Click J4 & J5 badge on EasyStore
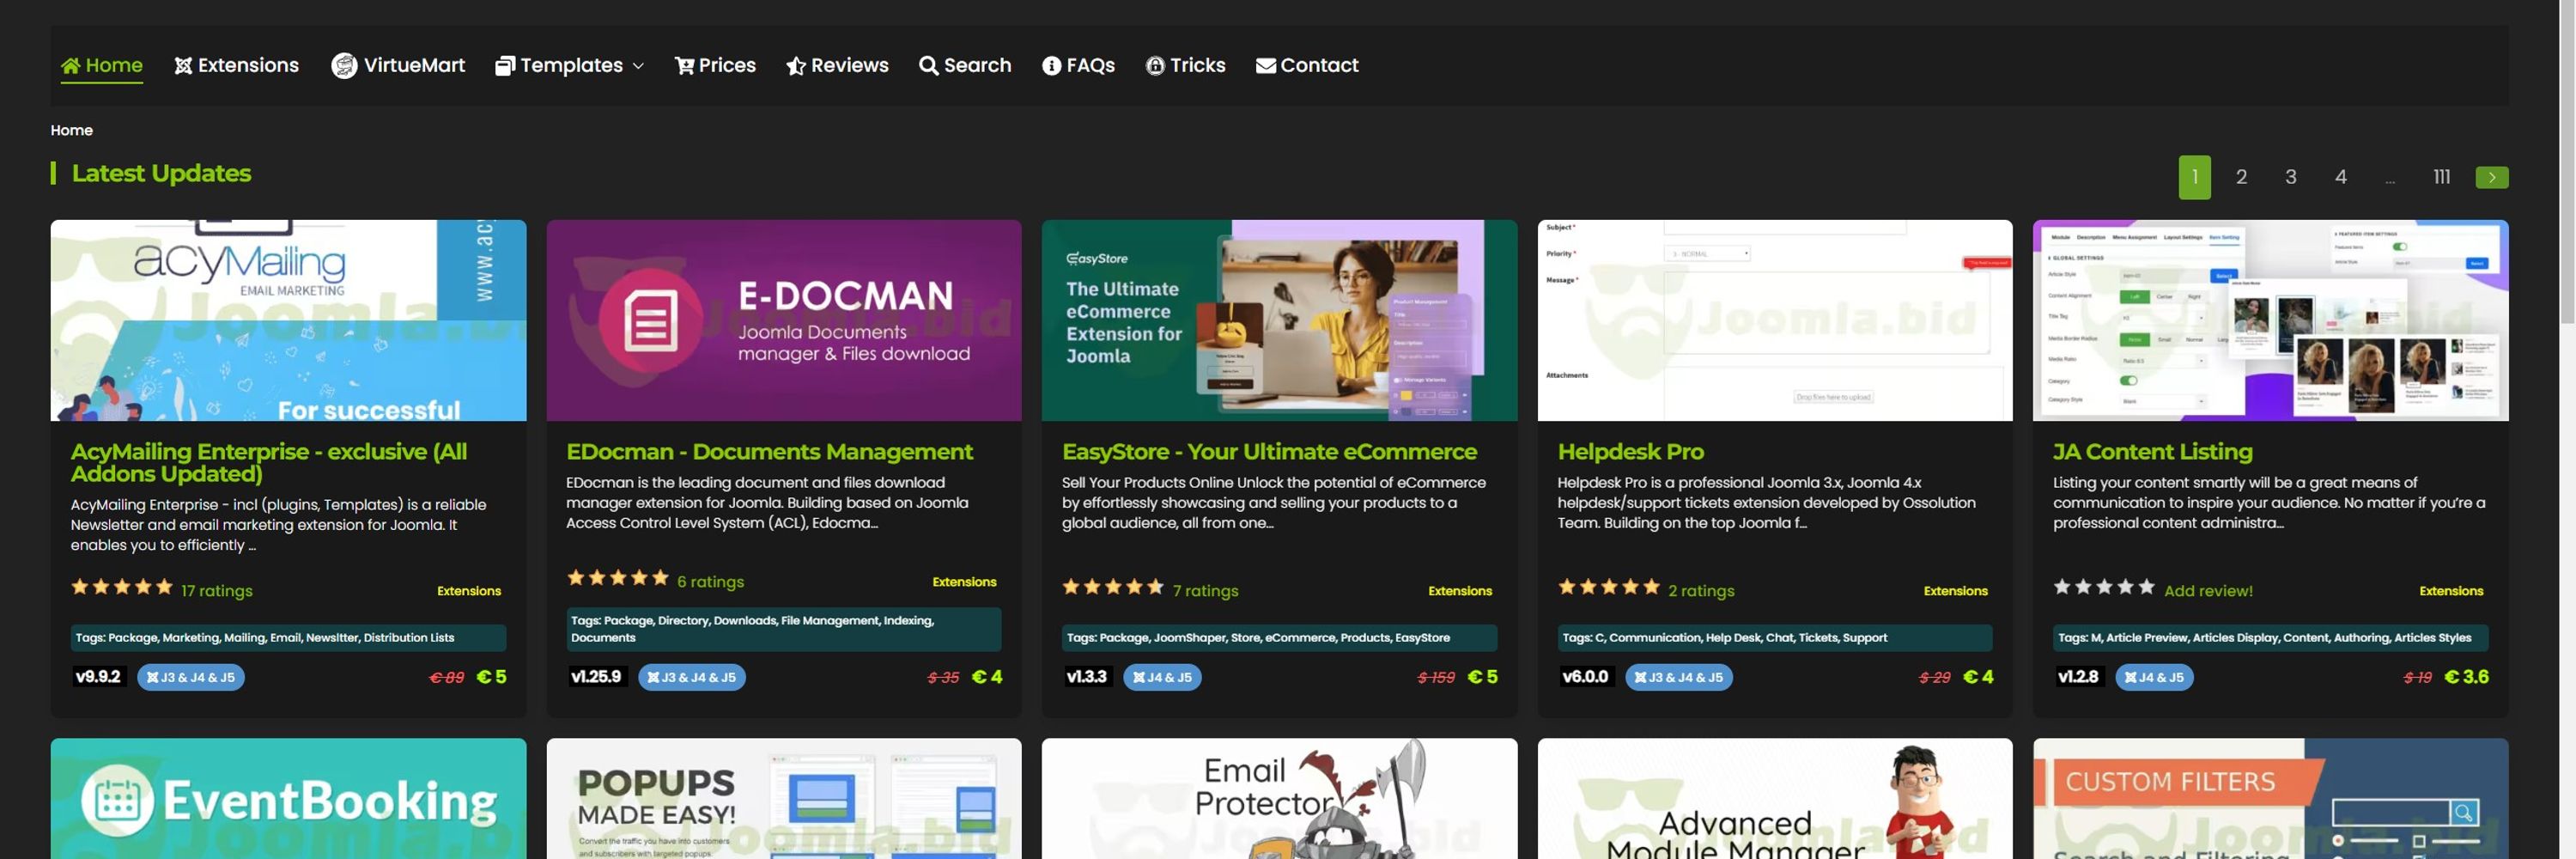This screenshot has height=859, width=2576. (x=1162, y=677)
